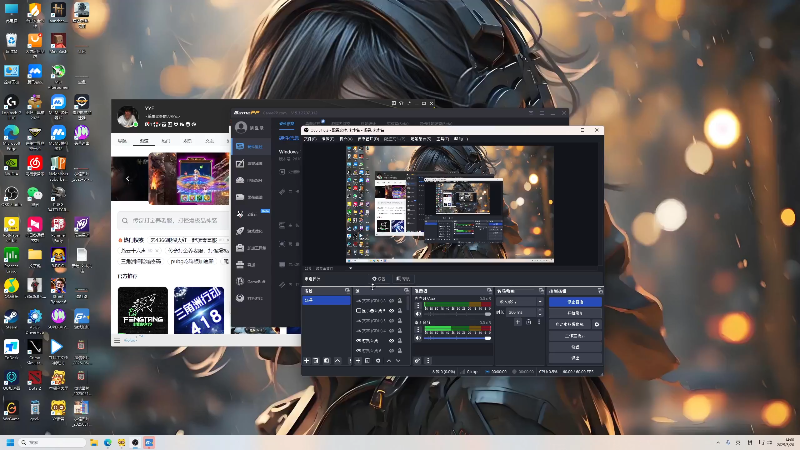Move source up with Sources footer arrow
Viewport: 800px width, 450px height.
(389, 361)
